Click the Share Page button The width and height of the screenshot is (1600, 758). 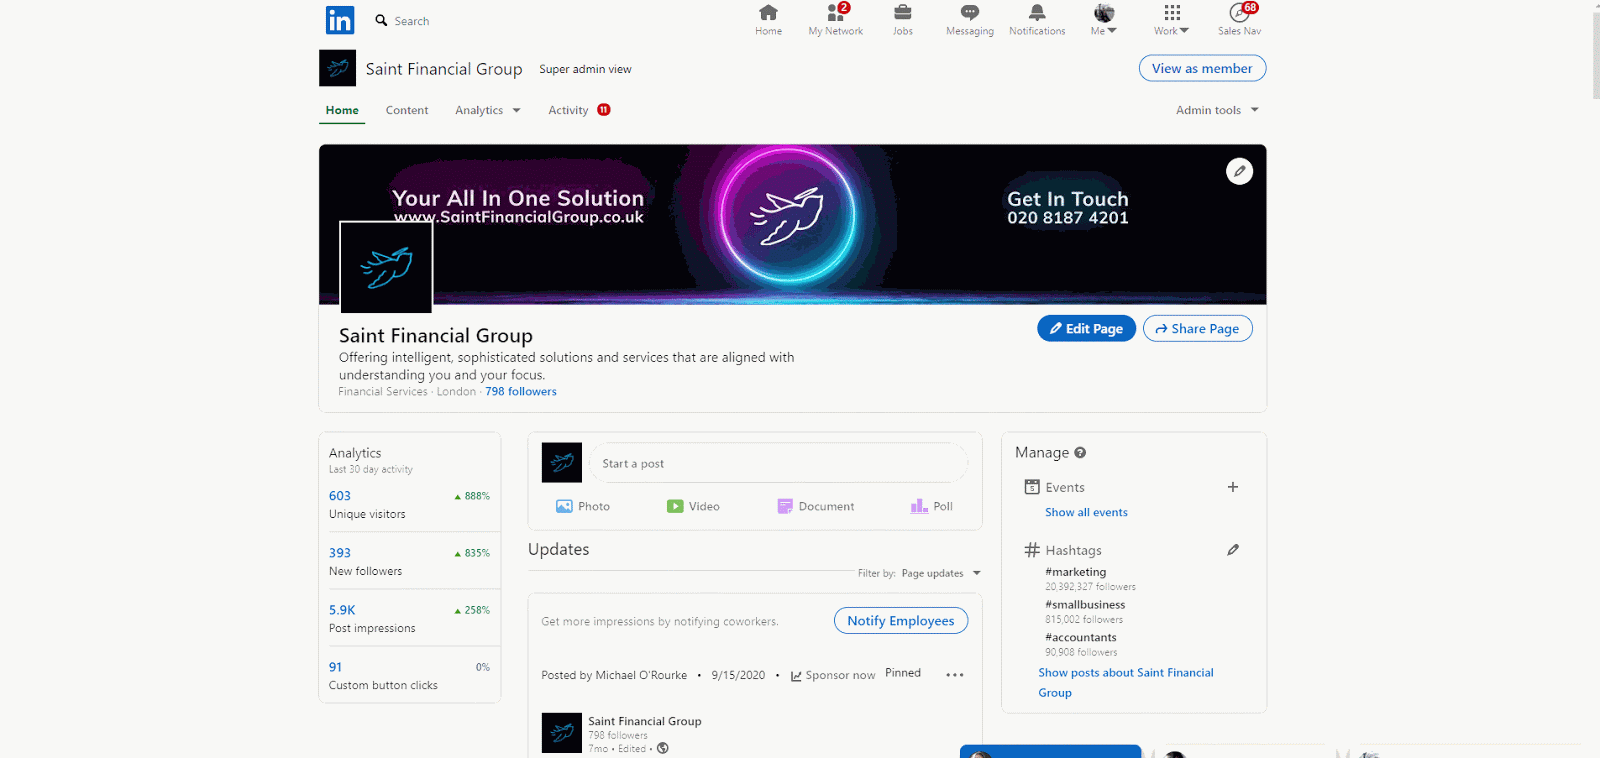[x=1197, y=328]
